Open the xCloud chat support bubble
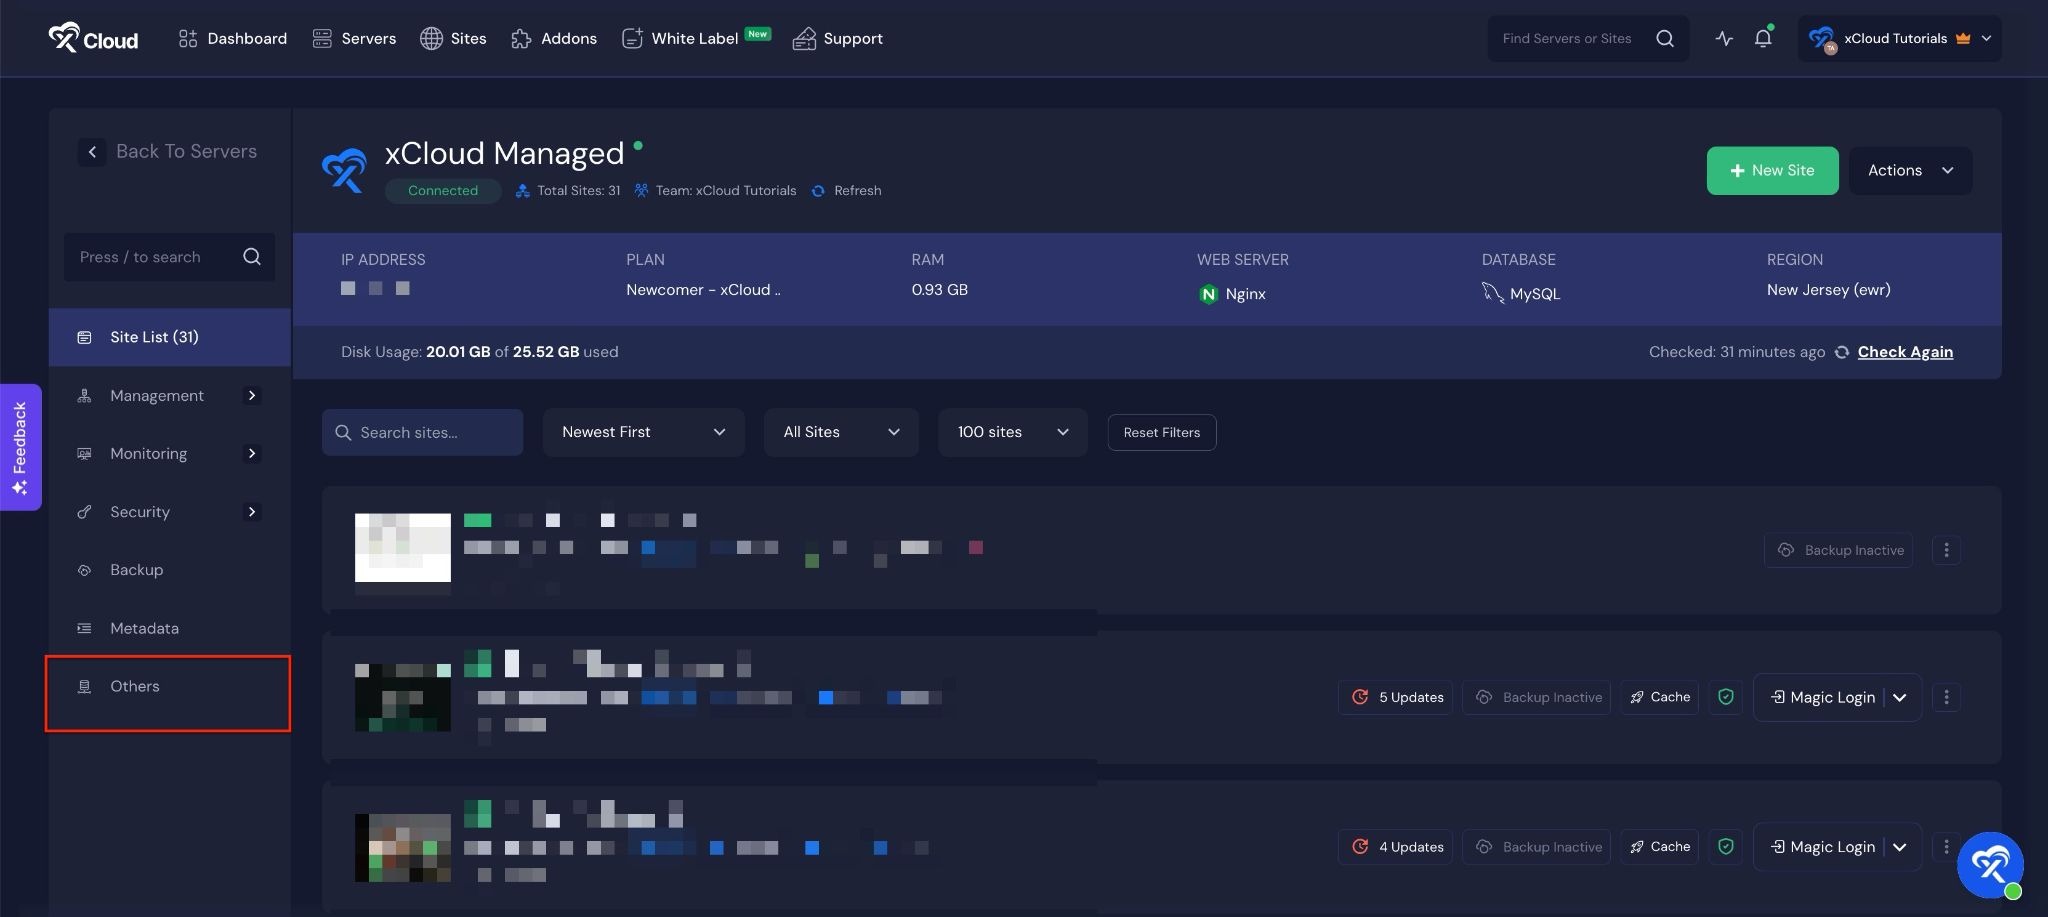This screenshot has height=917, width=2048. (x=1990, y=865)
